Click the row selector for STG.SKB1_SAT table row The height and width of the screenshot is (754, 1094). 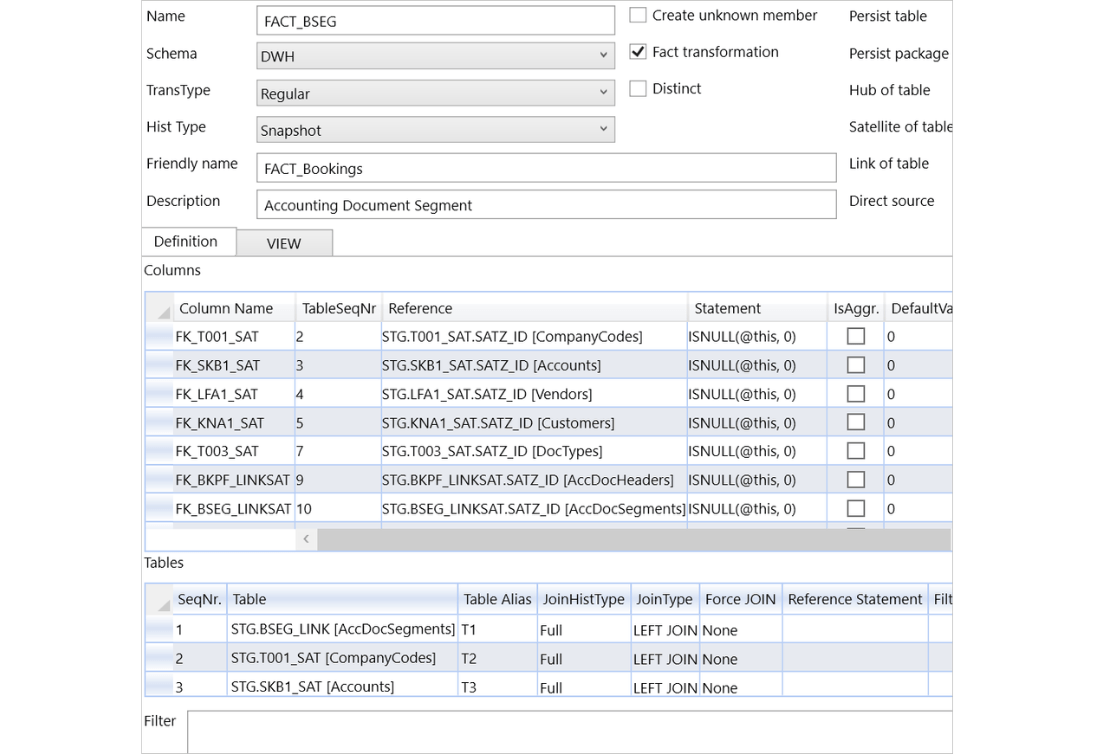tap(158, 686)
